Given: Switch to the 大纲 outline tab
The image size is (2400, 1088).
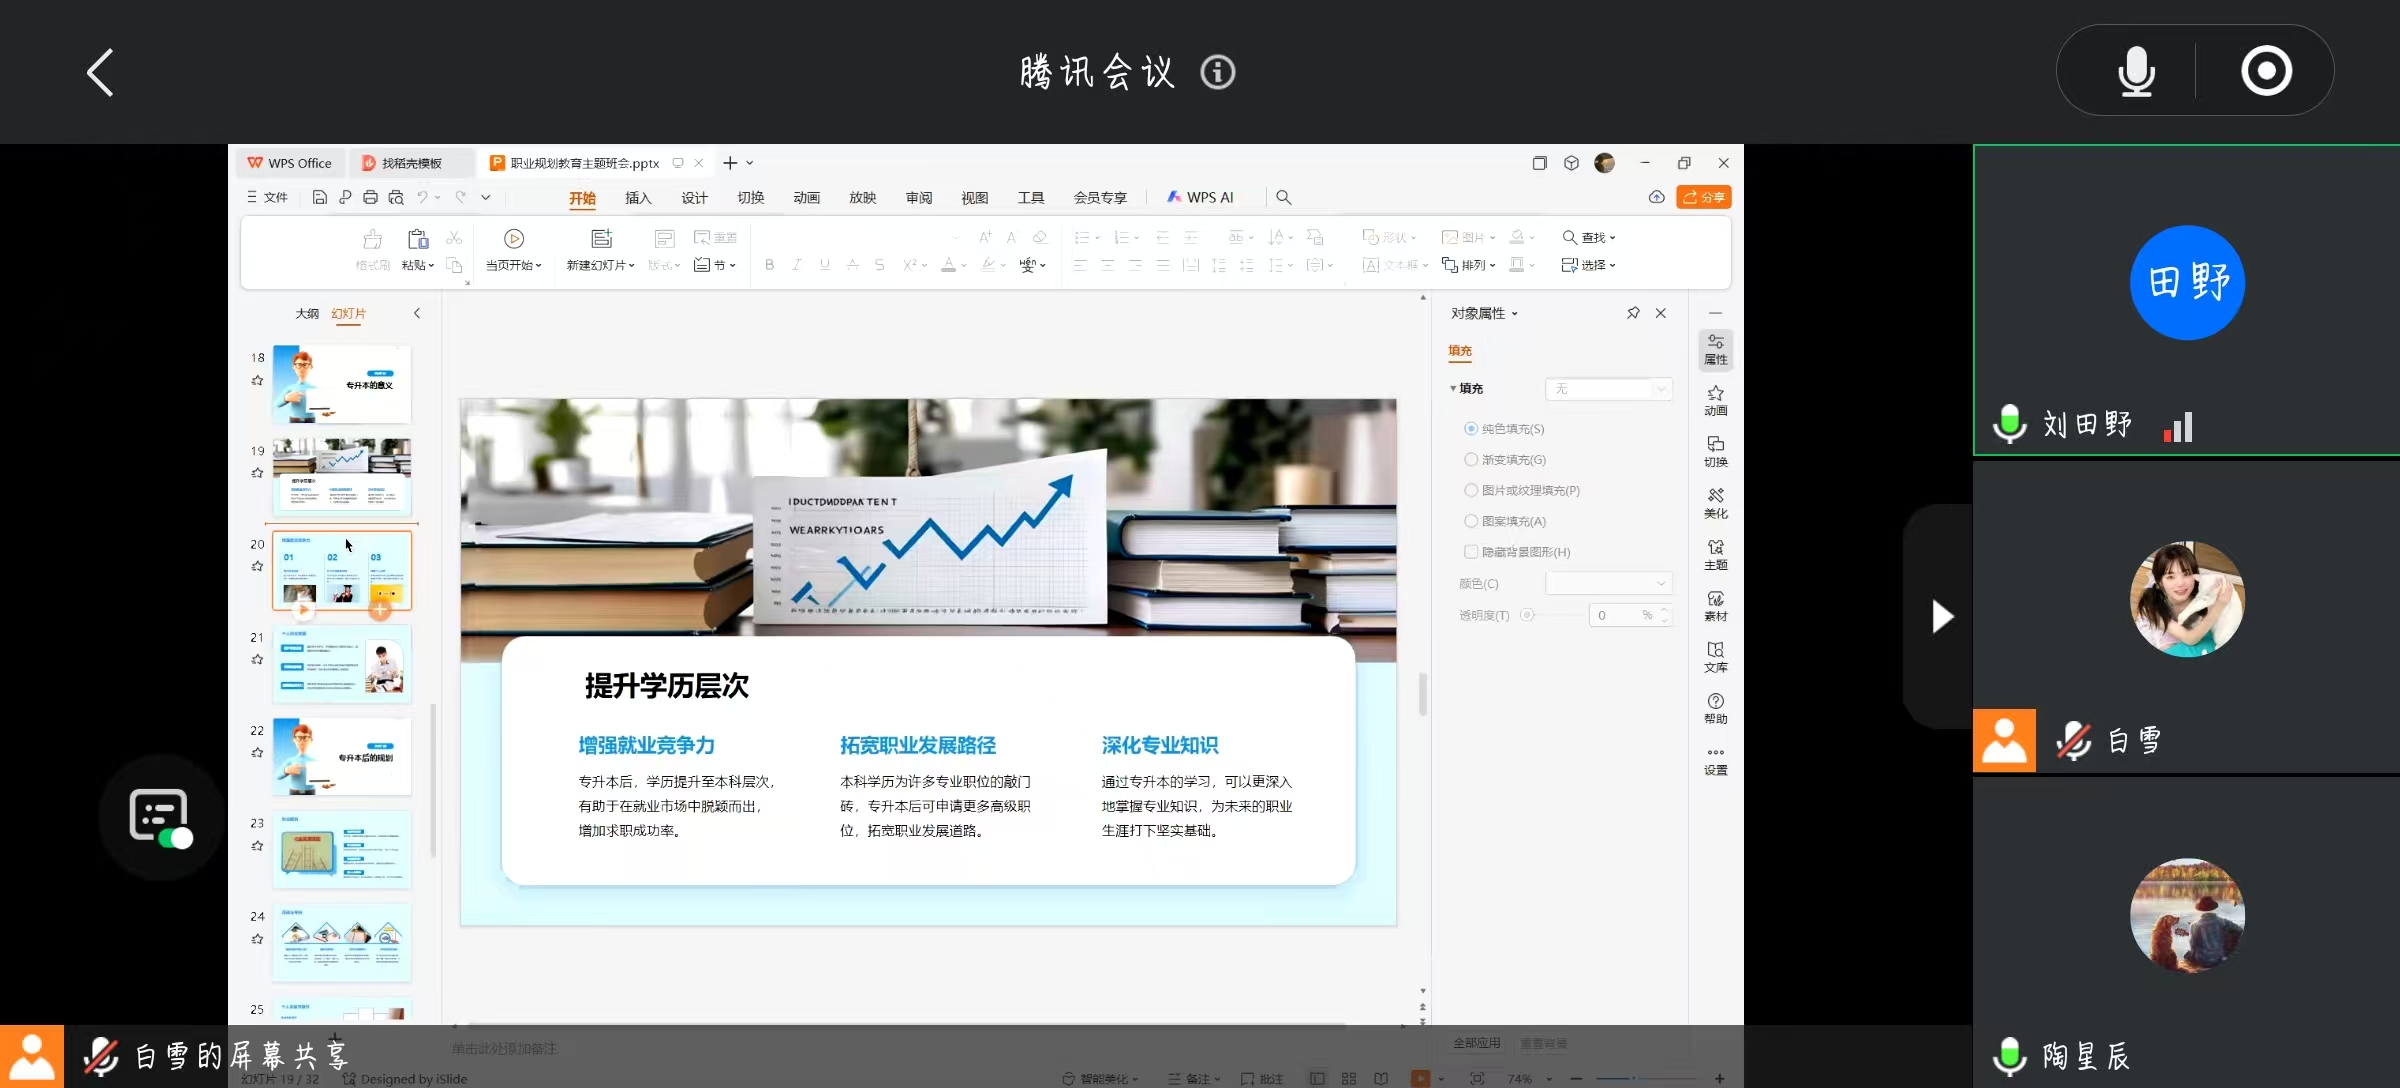Looking at the screenshot, I should (307, 314).
